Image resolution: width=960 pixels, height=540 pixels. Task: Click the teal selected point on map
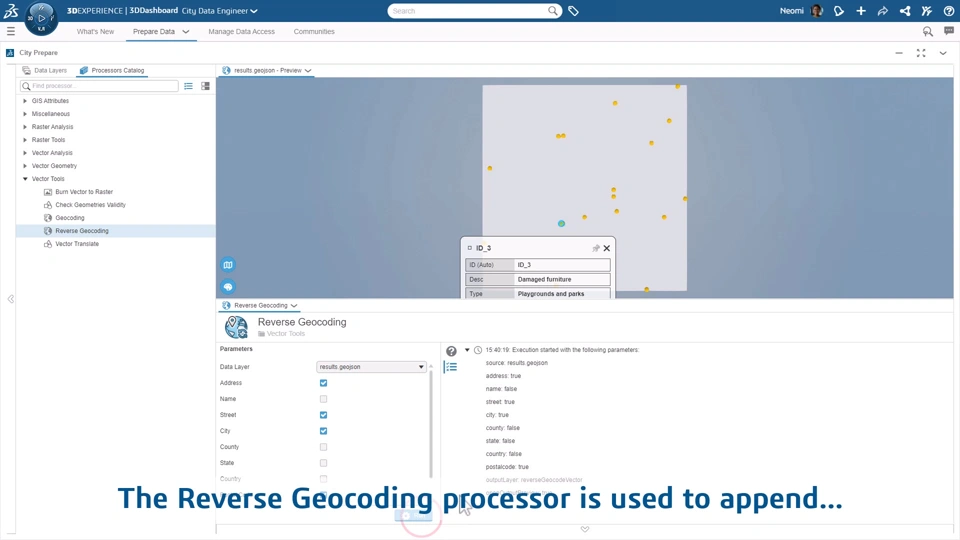[561, 223]
